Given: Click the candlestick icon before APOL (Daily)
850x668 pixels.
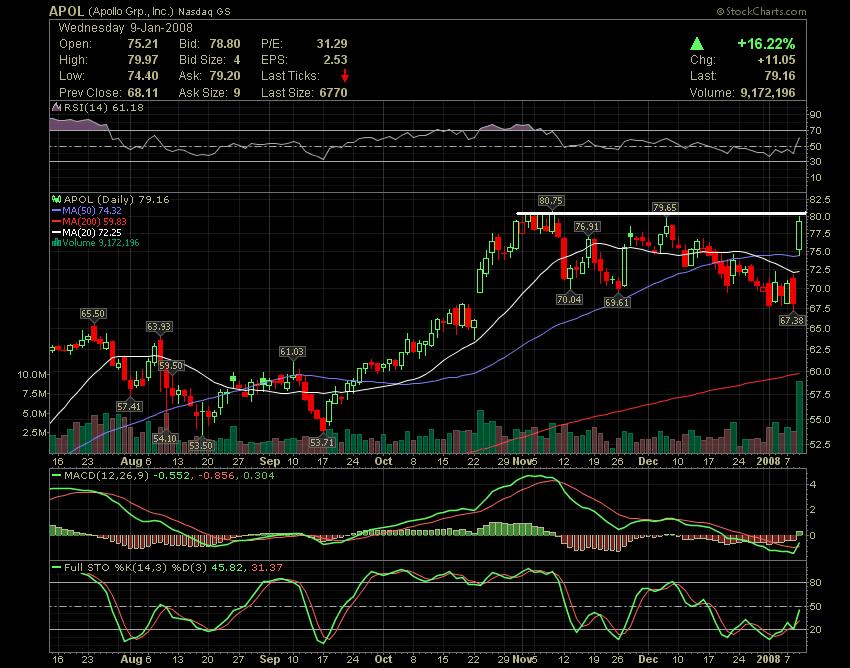Looking at the screenshot, I should (56, 200).
